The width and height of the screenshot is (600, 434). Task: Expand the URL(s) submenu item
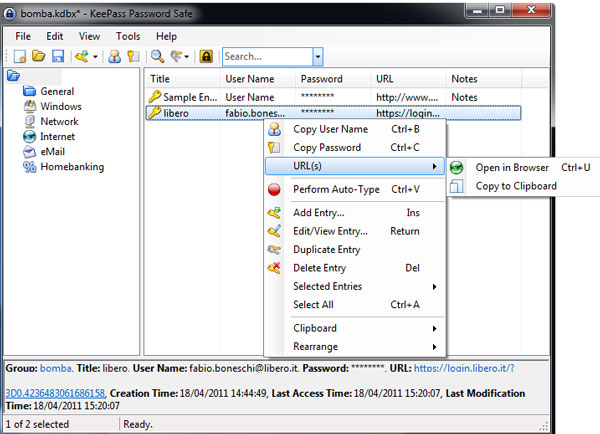pyautogui.click(x=355, y=166)
